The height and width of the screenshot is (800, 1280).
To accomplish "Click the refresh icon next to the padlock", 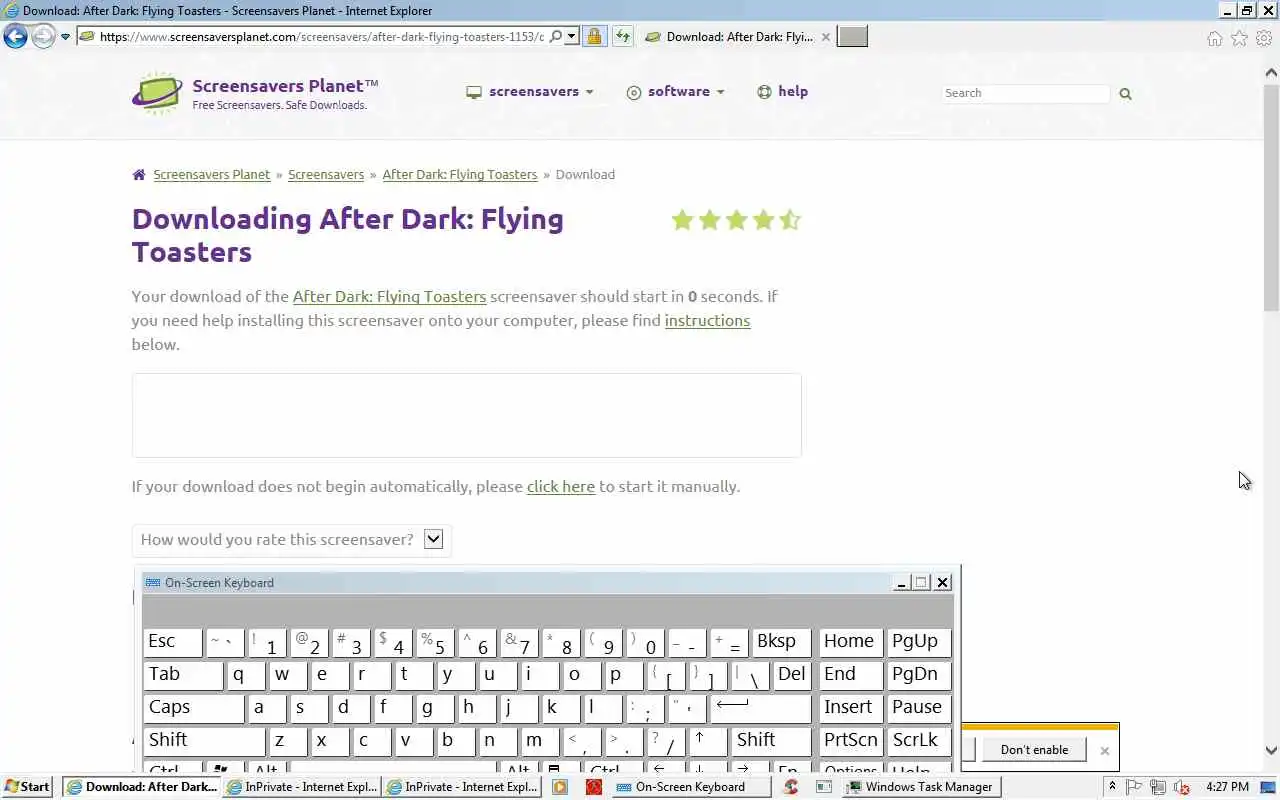I will [623, 37].
